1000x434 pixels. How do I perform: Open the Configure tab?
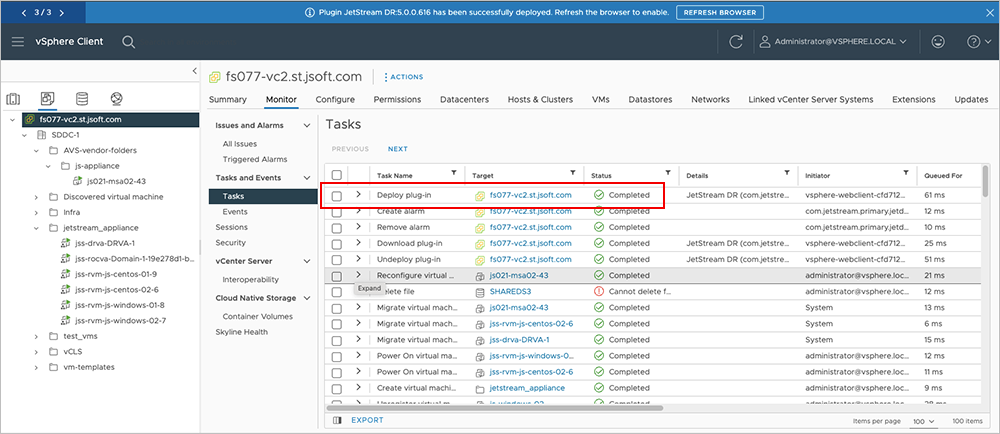click(335, 100)
